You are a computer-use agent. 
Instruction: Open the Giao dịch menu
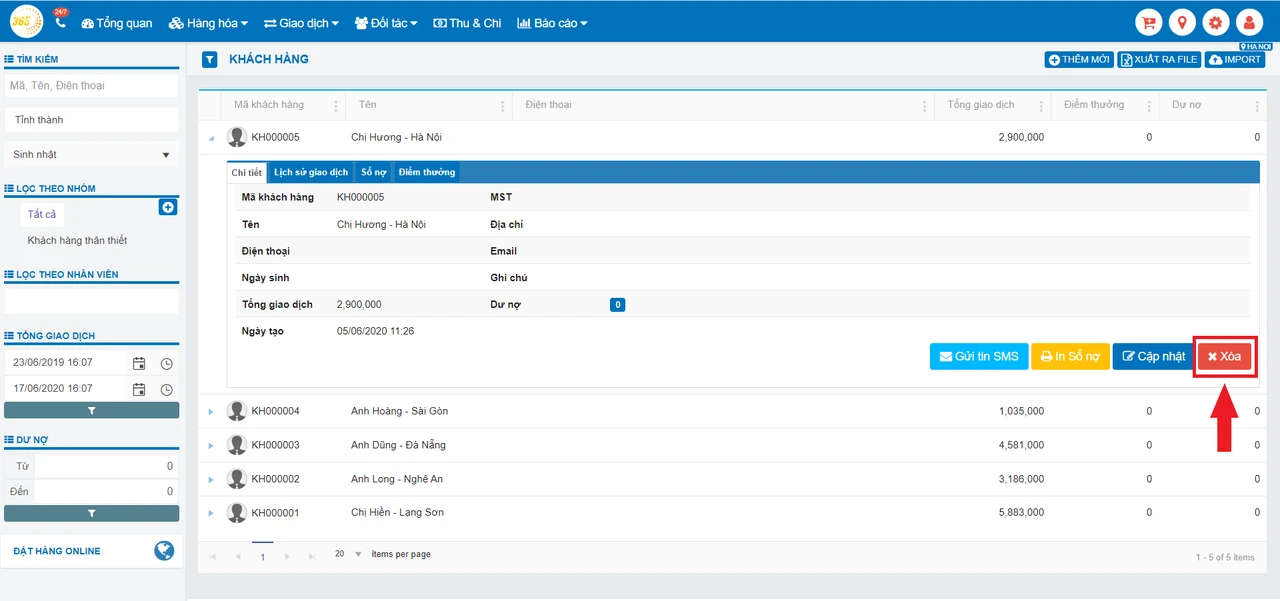click(301, 22)
